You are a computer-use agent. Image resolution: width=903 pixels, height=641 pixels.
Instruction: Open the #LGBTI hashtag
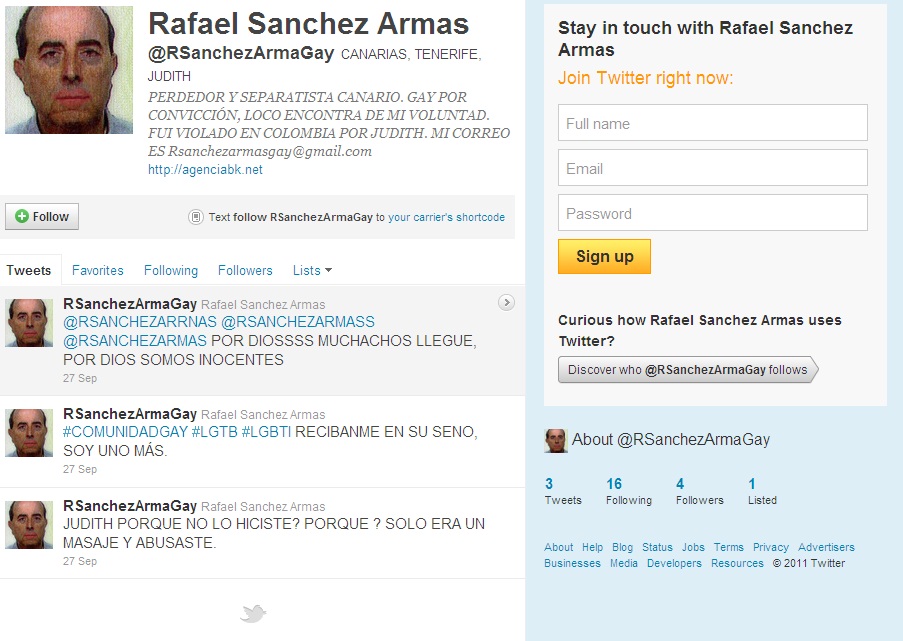coord(266,431)
